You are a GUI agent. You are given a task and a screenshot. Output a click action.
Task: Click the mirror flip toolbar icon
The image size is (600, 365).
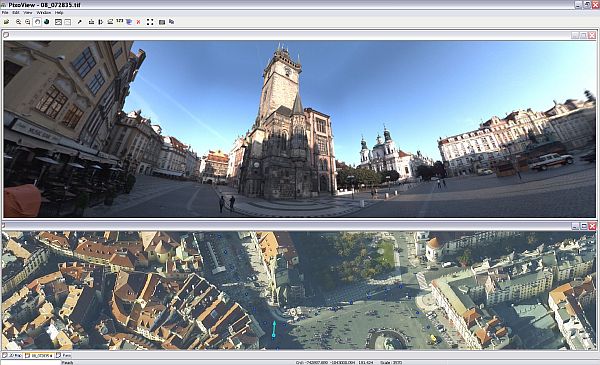(101, 22)
